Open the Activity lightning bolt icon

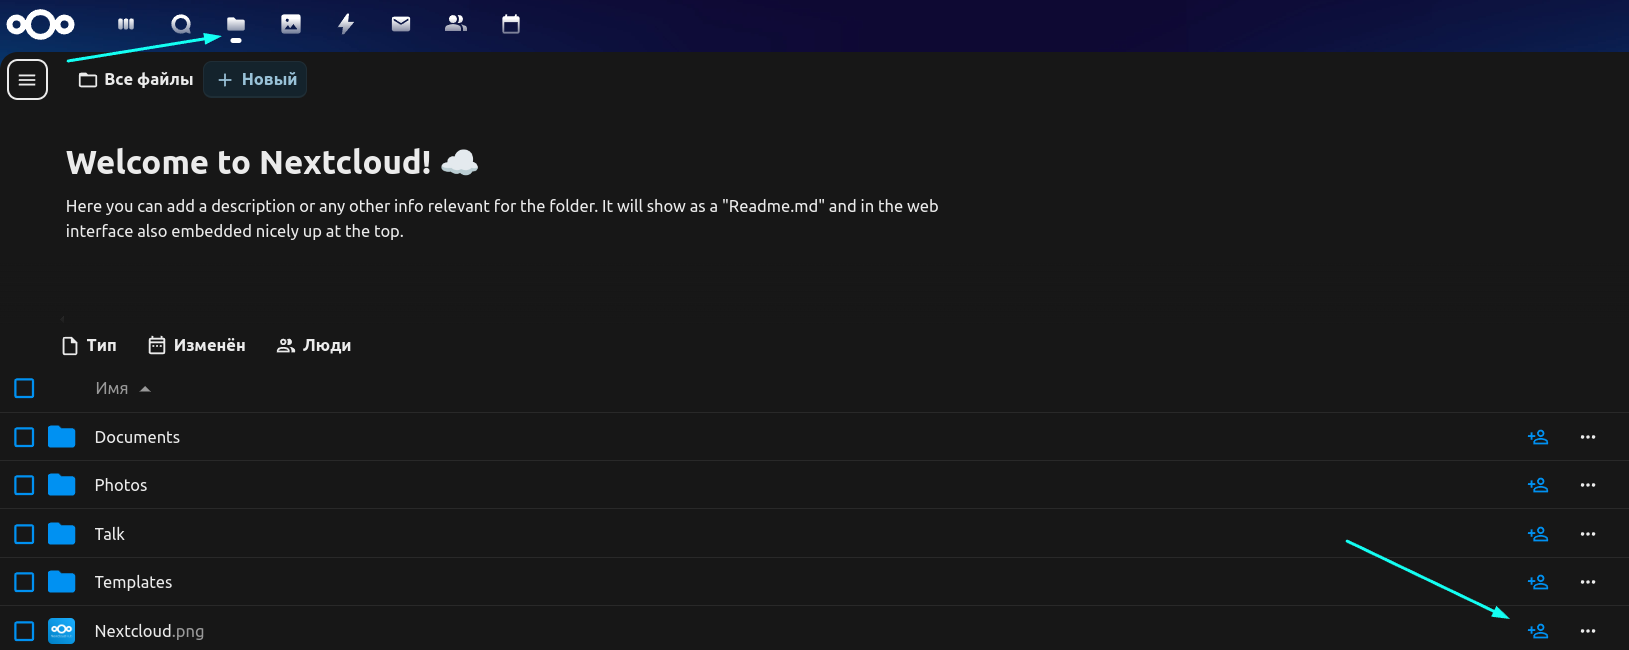pos(346,24)
